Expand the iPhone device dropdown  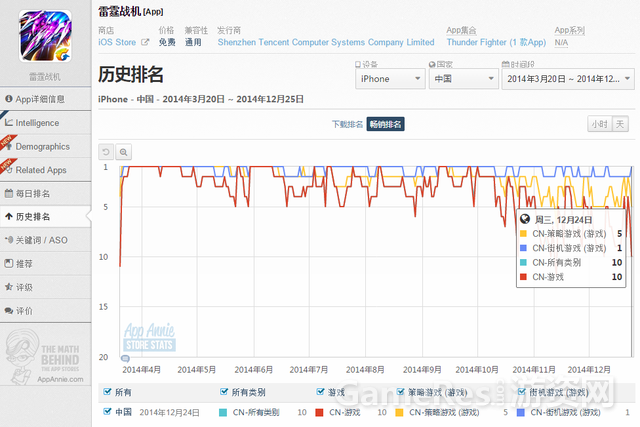(390, 79)
